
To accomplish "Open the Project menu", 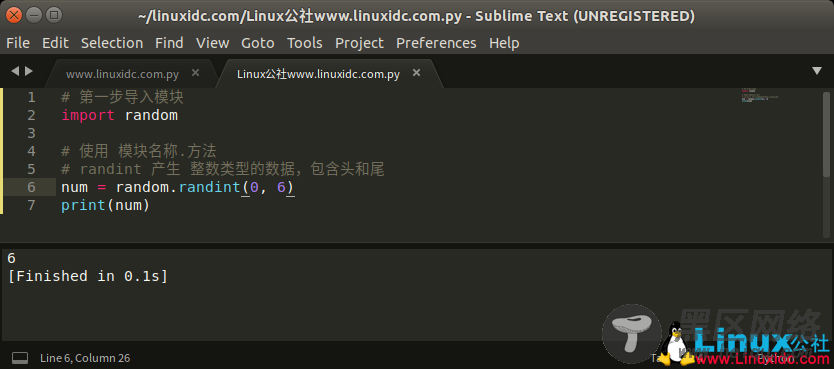I will click(x=359, y=43).
